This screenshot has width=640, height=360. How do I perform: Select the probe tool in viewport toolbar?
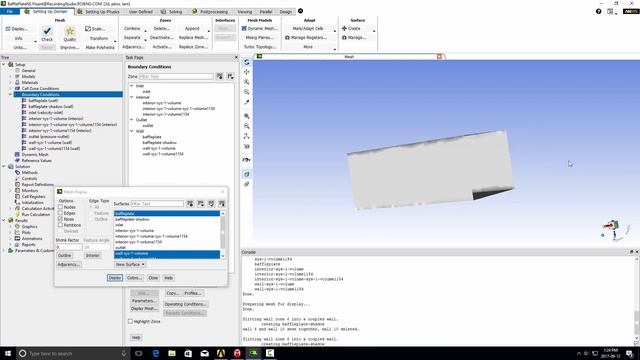247,102
